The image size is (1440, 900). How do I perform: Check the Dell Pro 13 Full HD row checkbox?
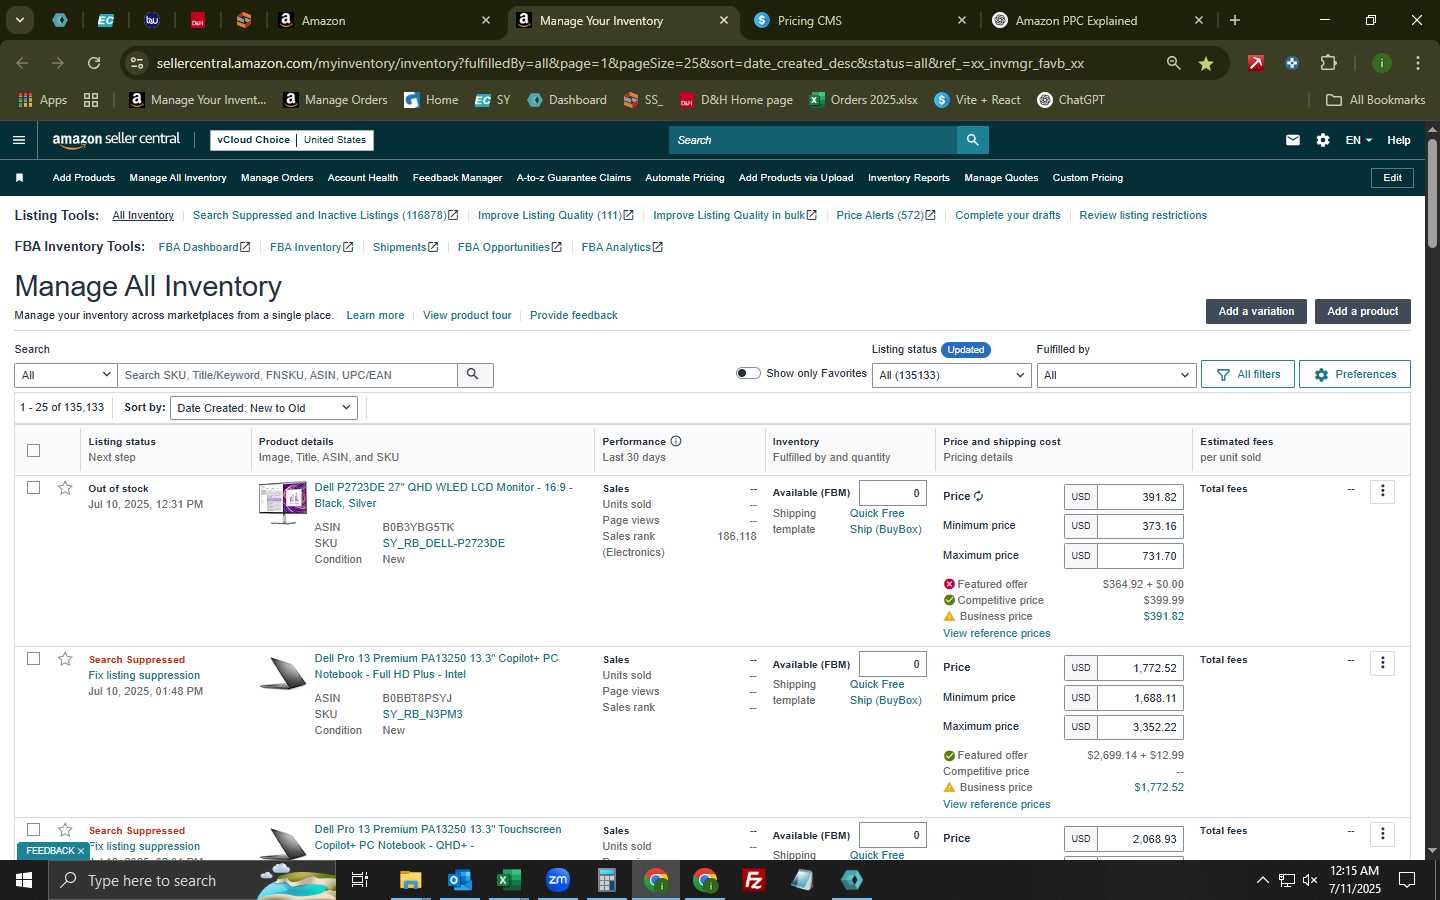33,659
